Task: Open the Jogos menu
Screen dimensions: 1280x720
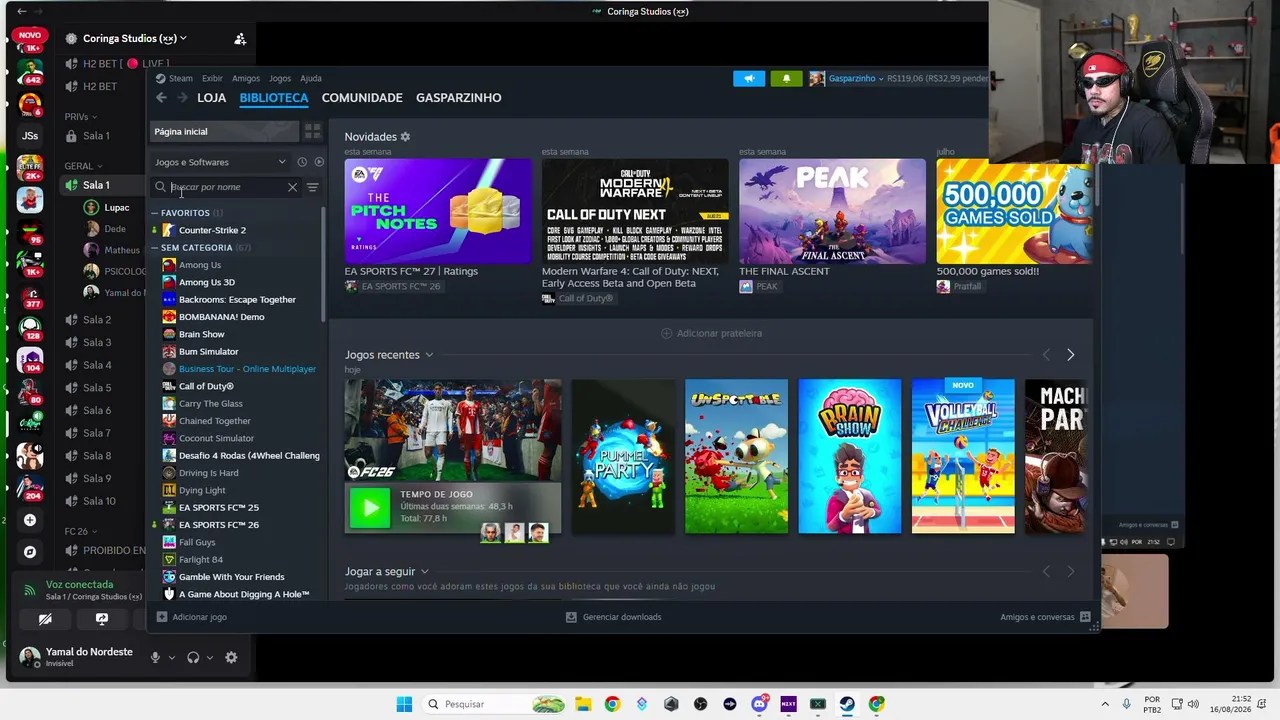Action: (280, 78)
